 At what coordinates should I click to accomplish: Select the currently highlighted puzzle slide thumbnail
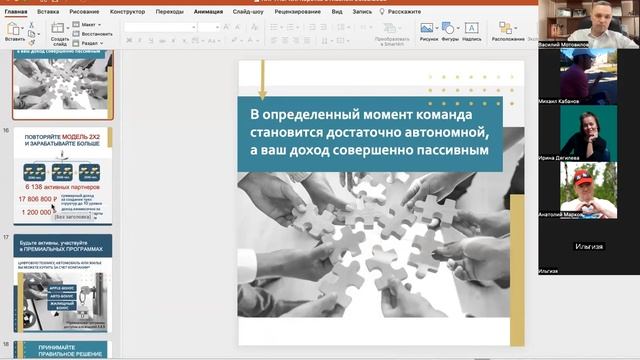click(x=62, y=84)
